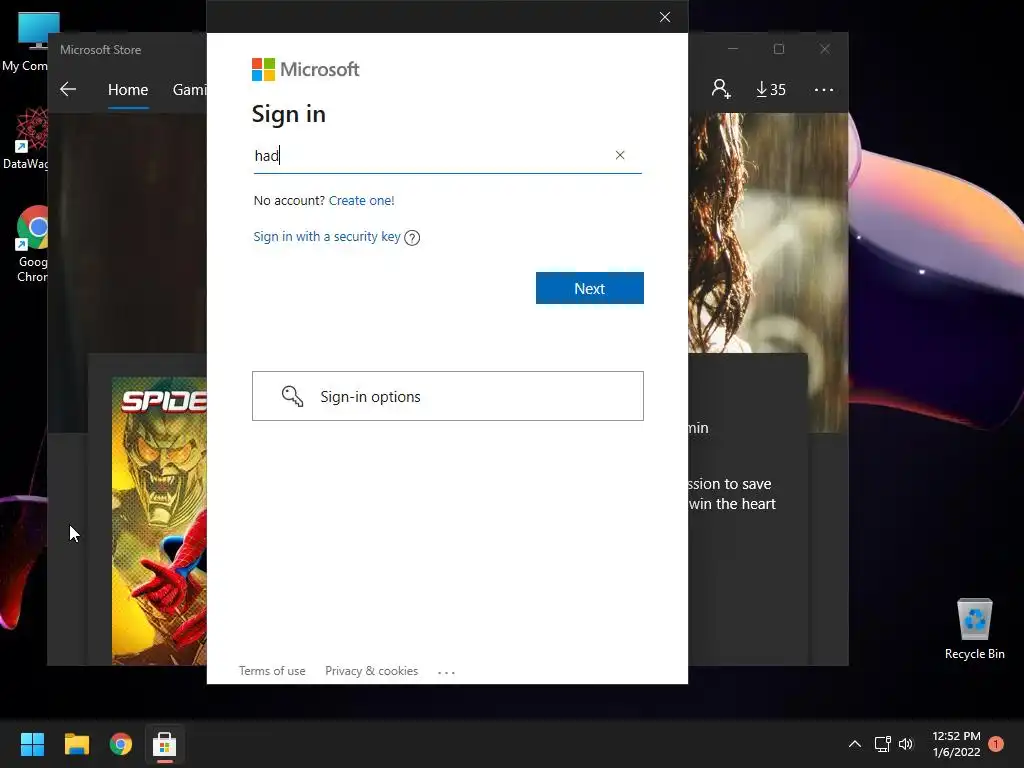Screen dimensions: 1024x768
Task: Select My Computer desktop icon
Action: pyautogui.click(x=29, y=40)
